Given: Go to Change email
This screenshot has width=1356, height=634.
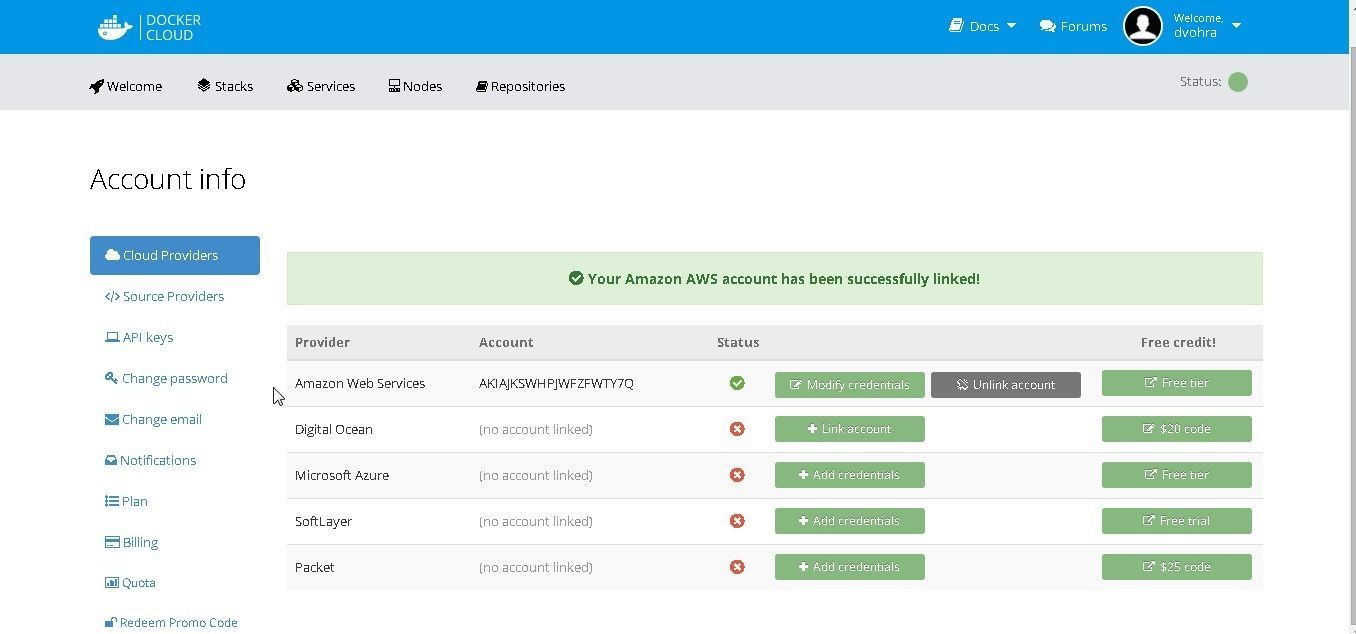Looking at the screenshot, I should tap(153, 419).
